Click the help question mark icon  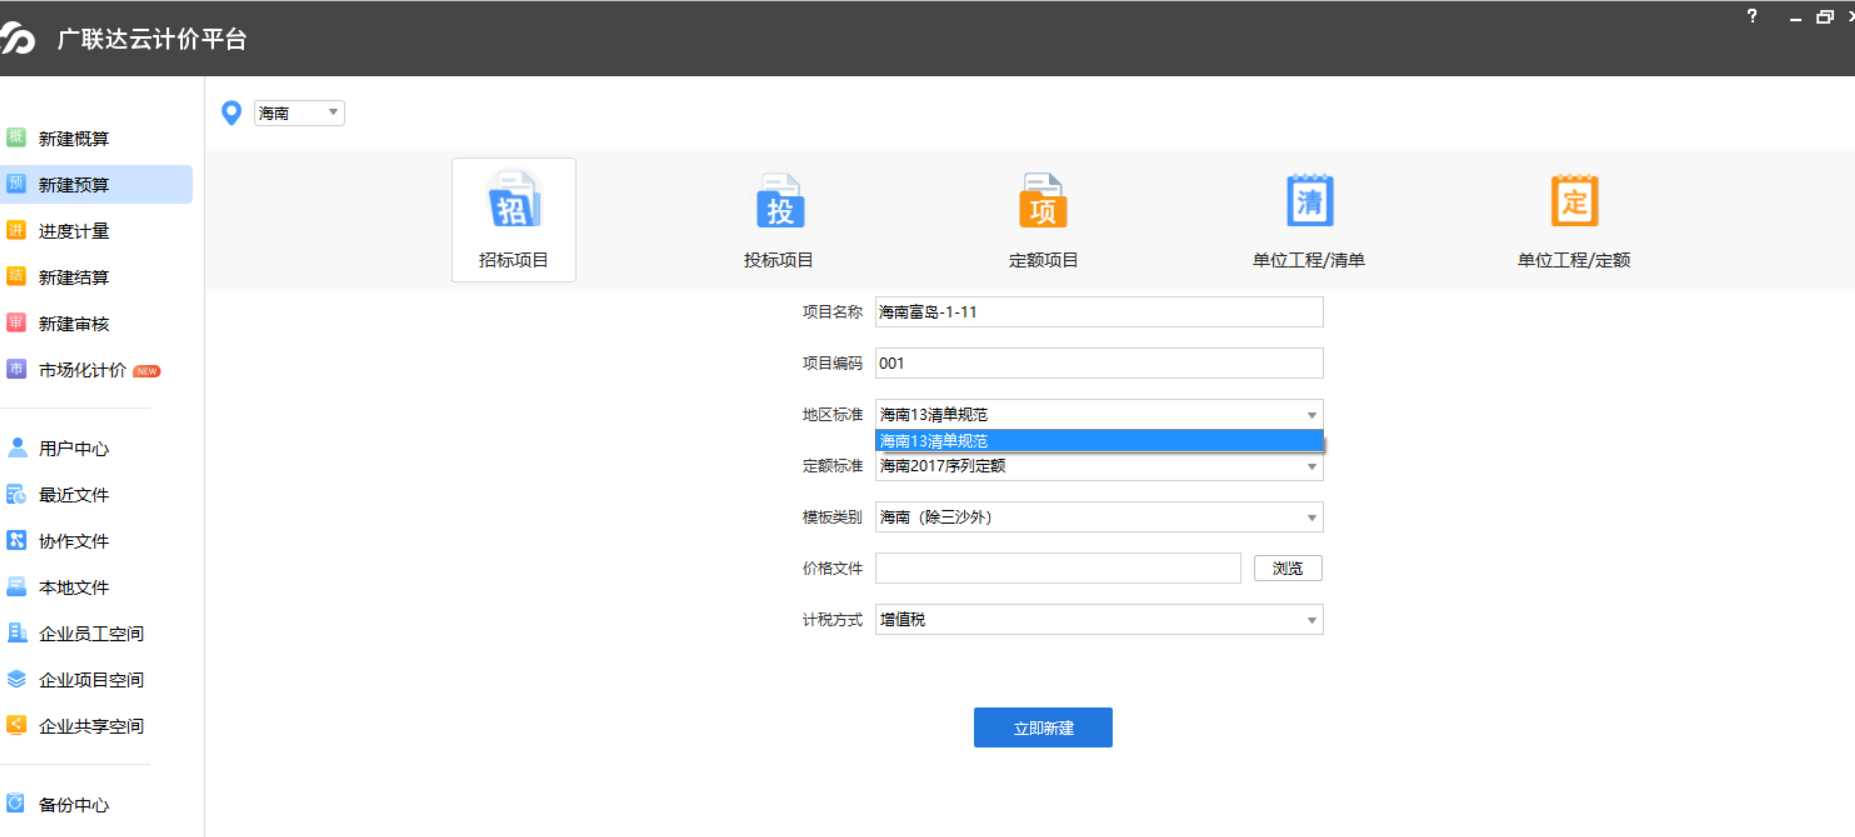1752,16
